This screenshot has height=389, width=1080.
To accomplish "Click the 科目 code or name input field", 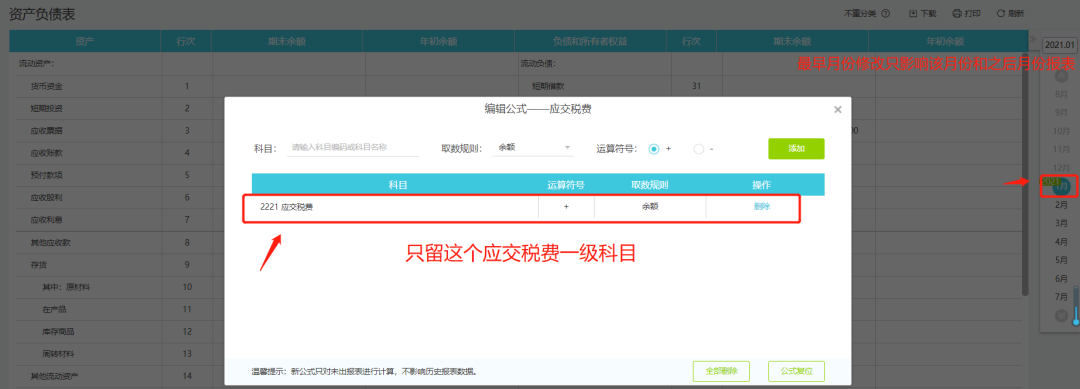I will point(353,147).
